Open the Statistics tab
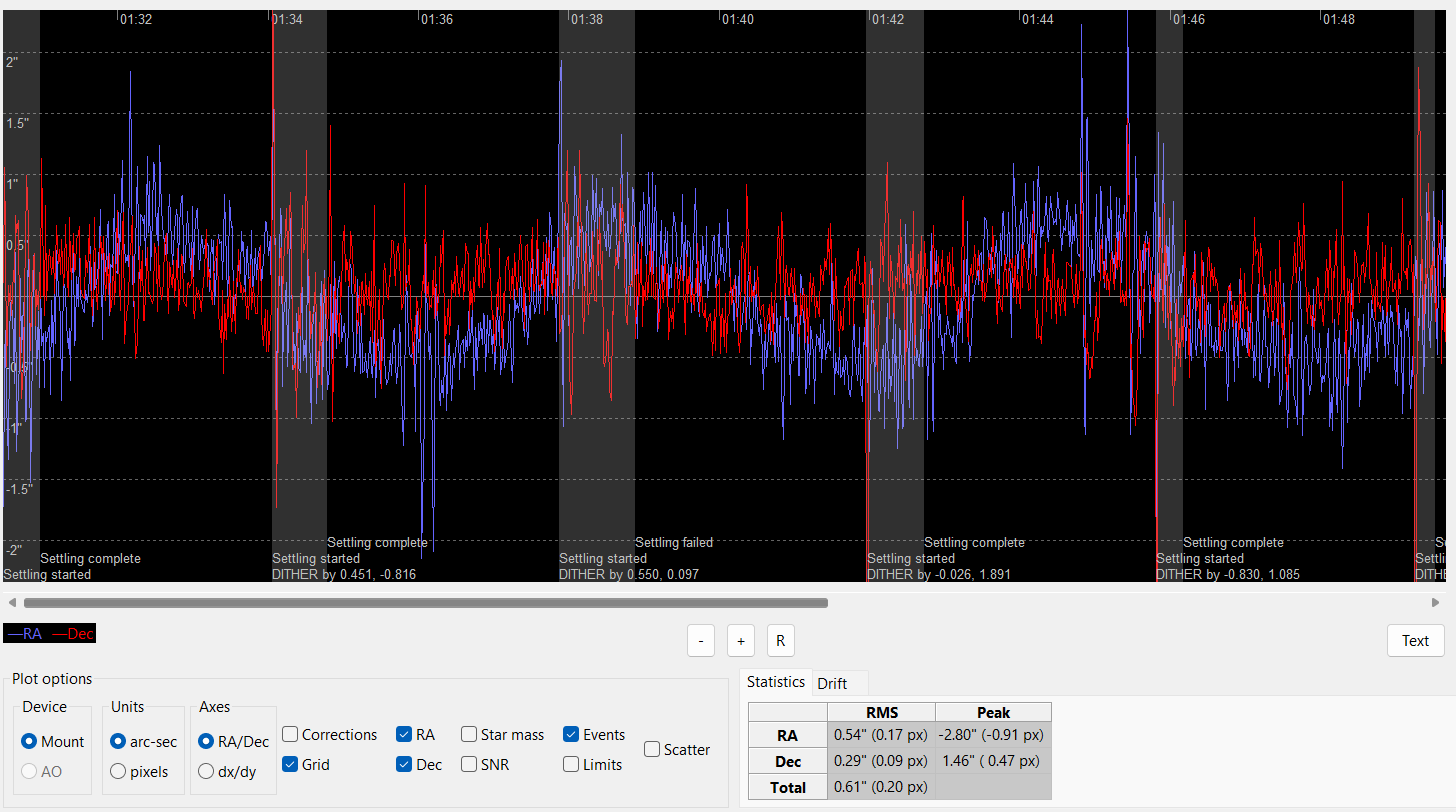This screenshot has width=1456, height=812. pyautogui.click(x=776, y=682)
